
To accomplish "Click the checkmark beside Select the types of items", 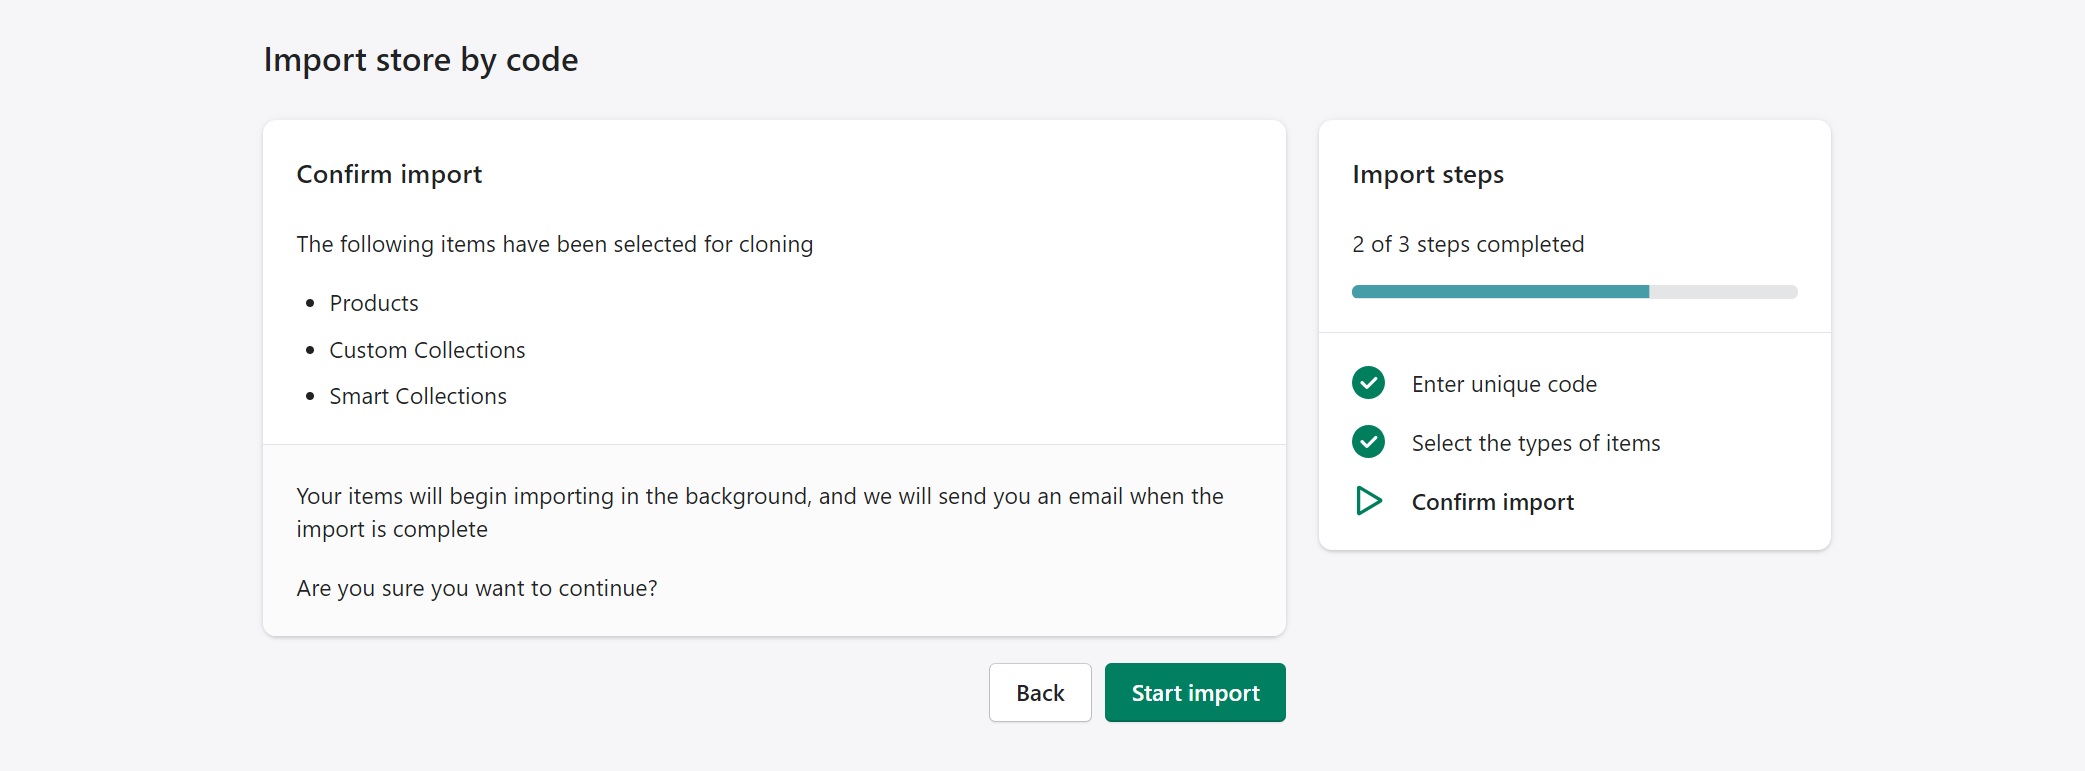I will (x=1368, y=442).
